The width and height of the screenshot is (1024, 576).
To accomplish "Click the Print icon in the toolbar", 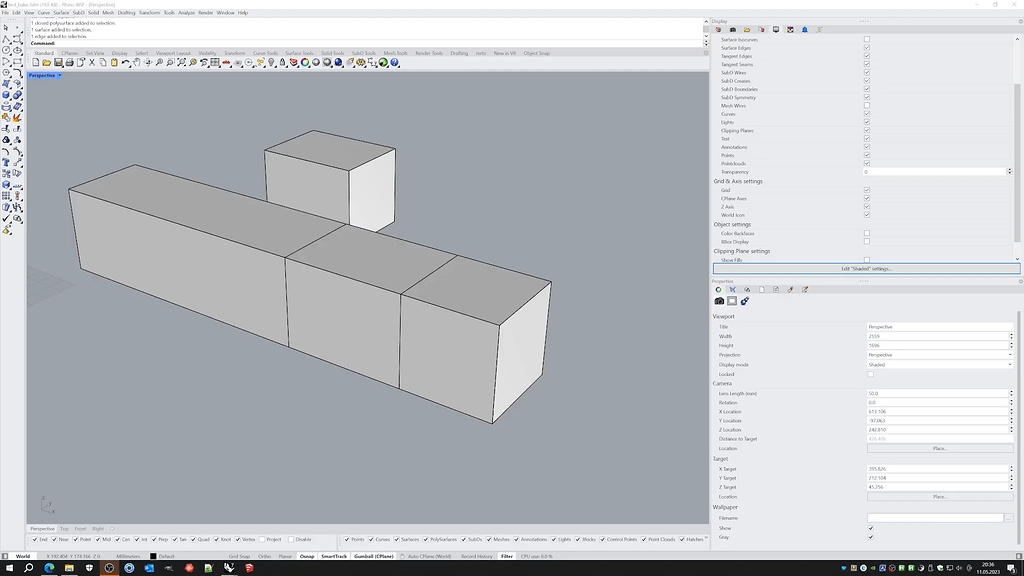I will (x=69, y=63).
